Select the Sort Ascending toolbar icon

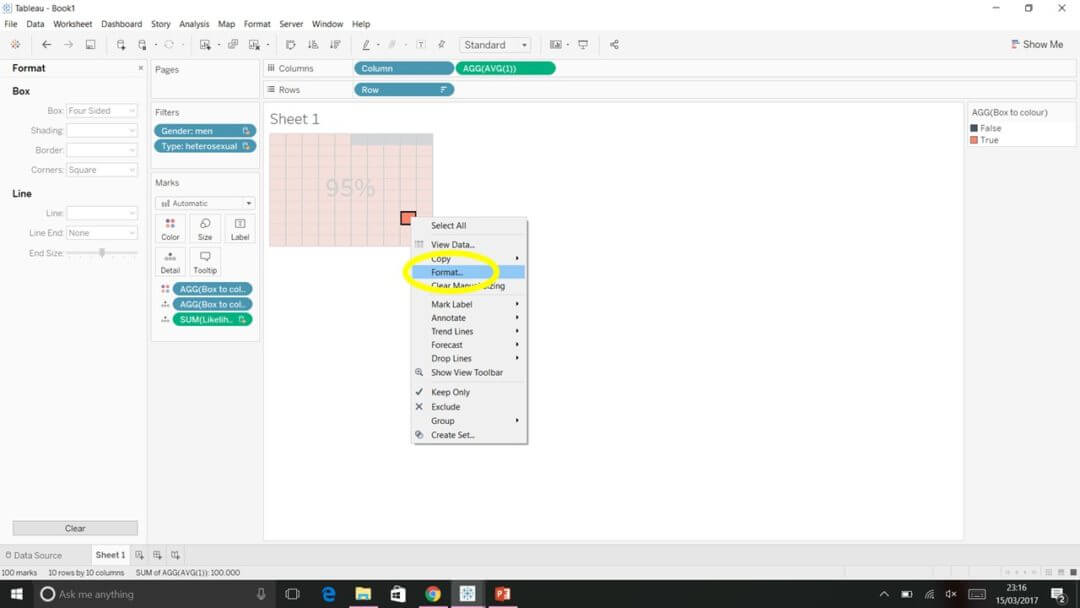pyautogui.click(x=312, y=44)
